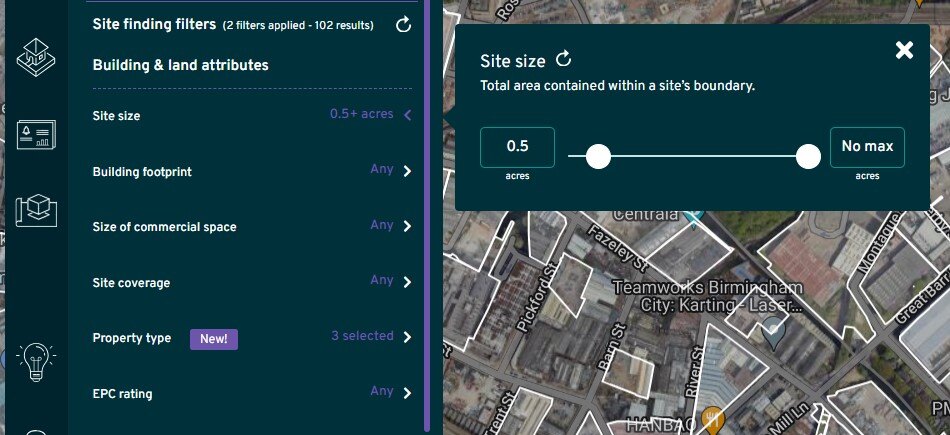
Task: Reset the Site size filter
Action: 563,59
